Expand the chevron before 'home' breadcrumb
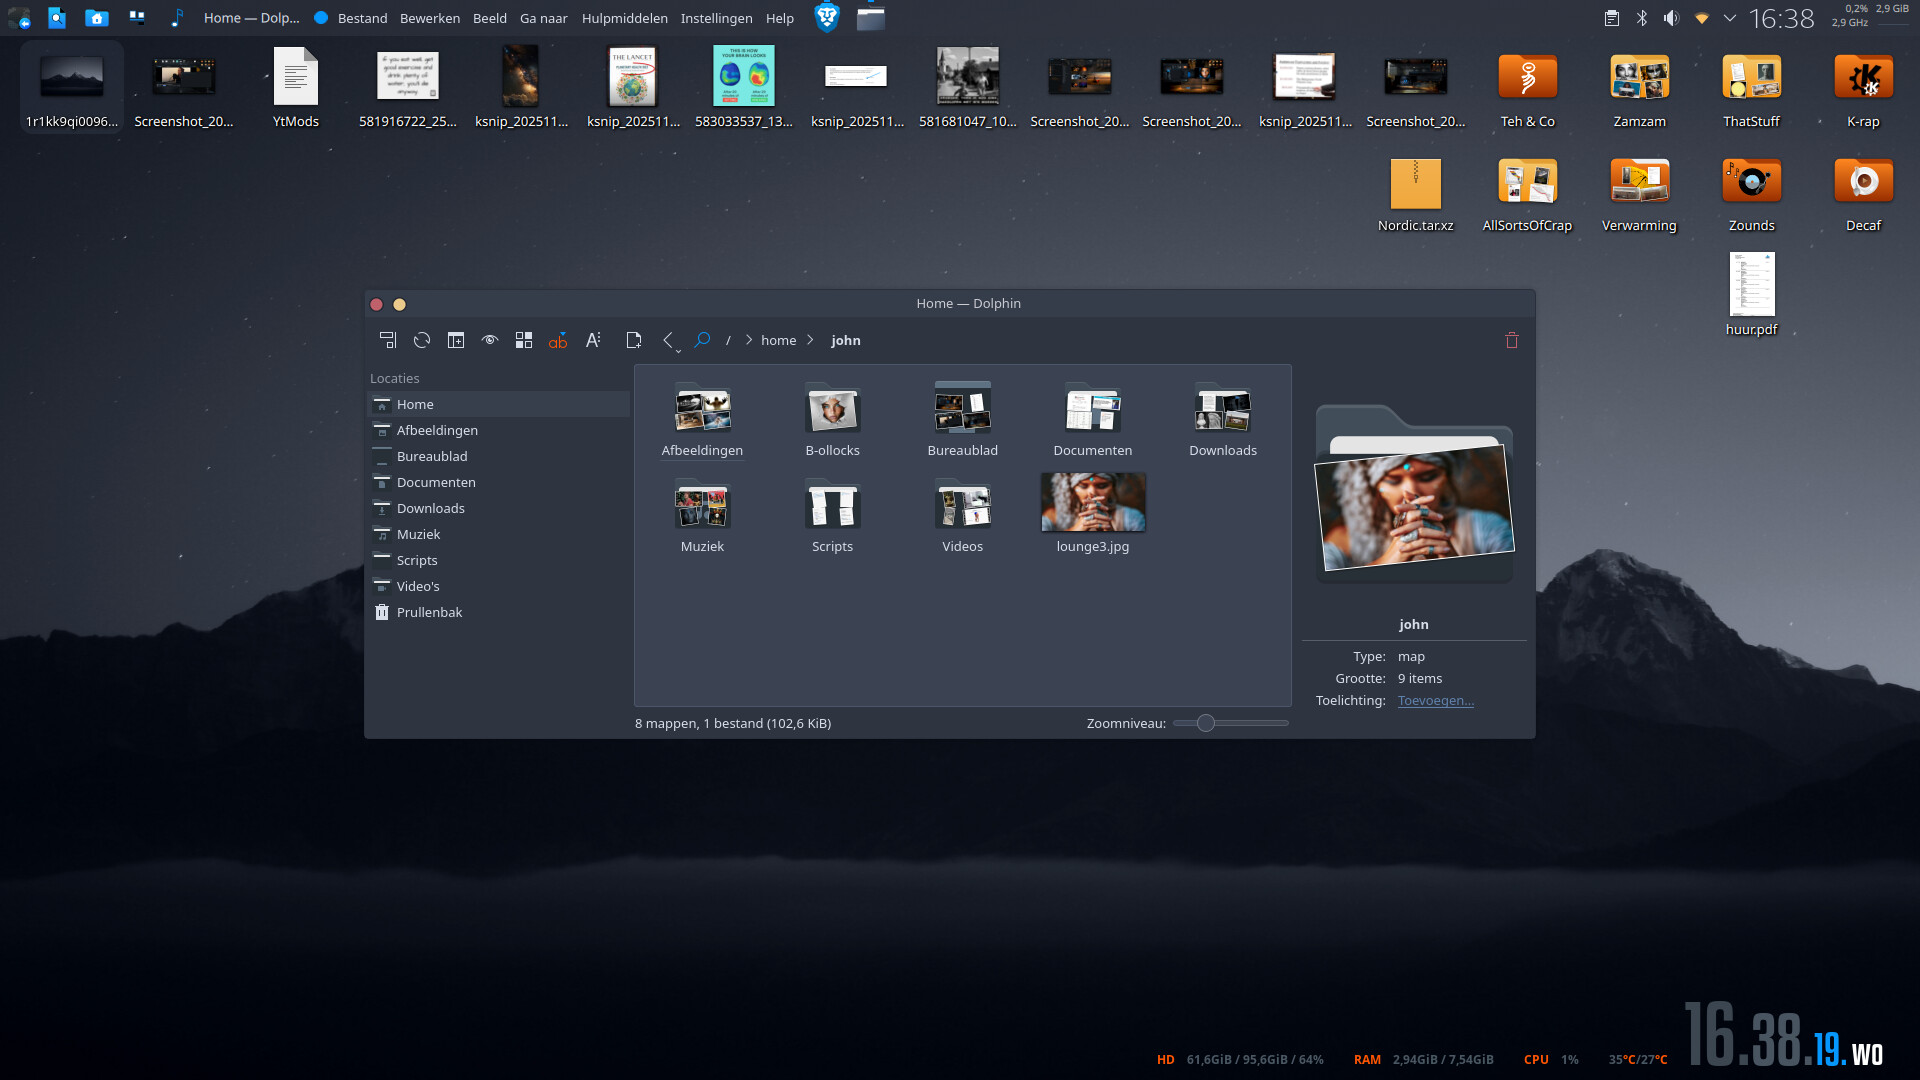The width and height of the screenshot is (1920, 1080). pyautogui.click(x=749, y=340)
